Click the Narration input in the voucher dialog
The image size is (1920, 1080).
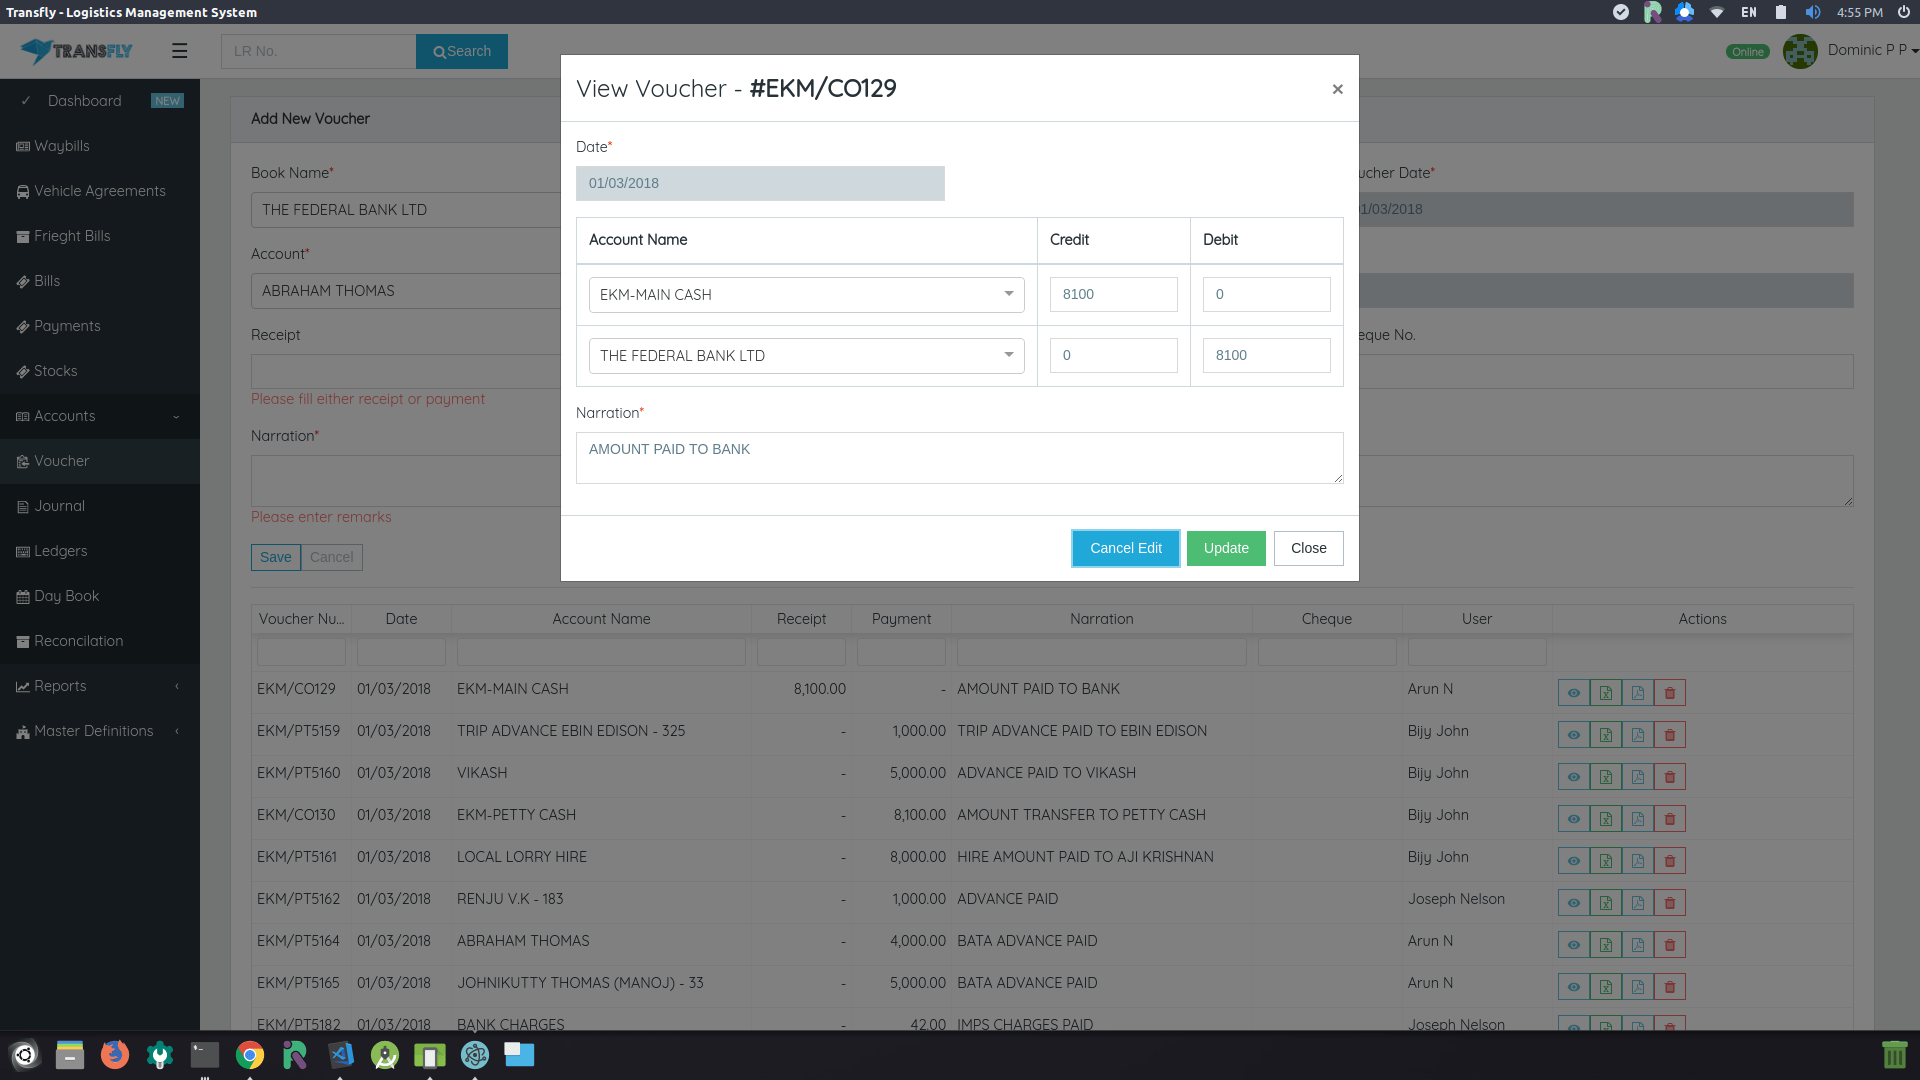pyautogui.click(x=959, y=457)
